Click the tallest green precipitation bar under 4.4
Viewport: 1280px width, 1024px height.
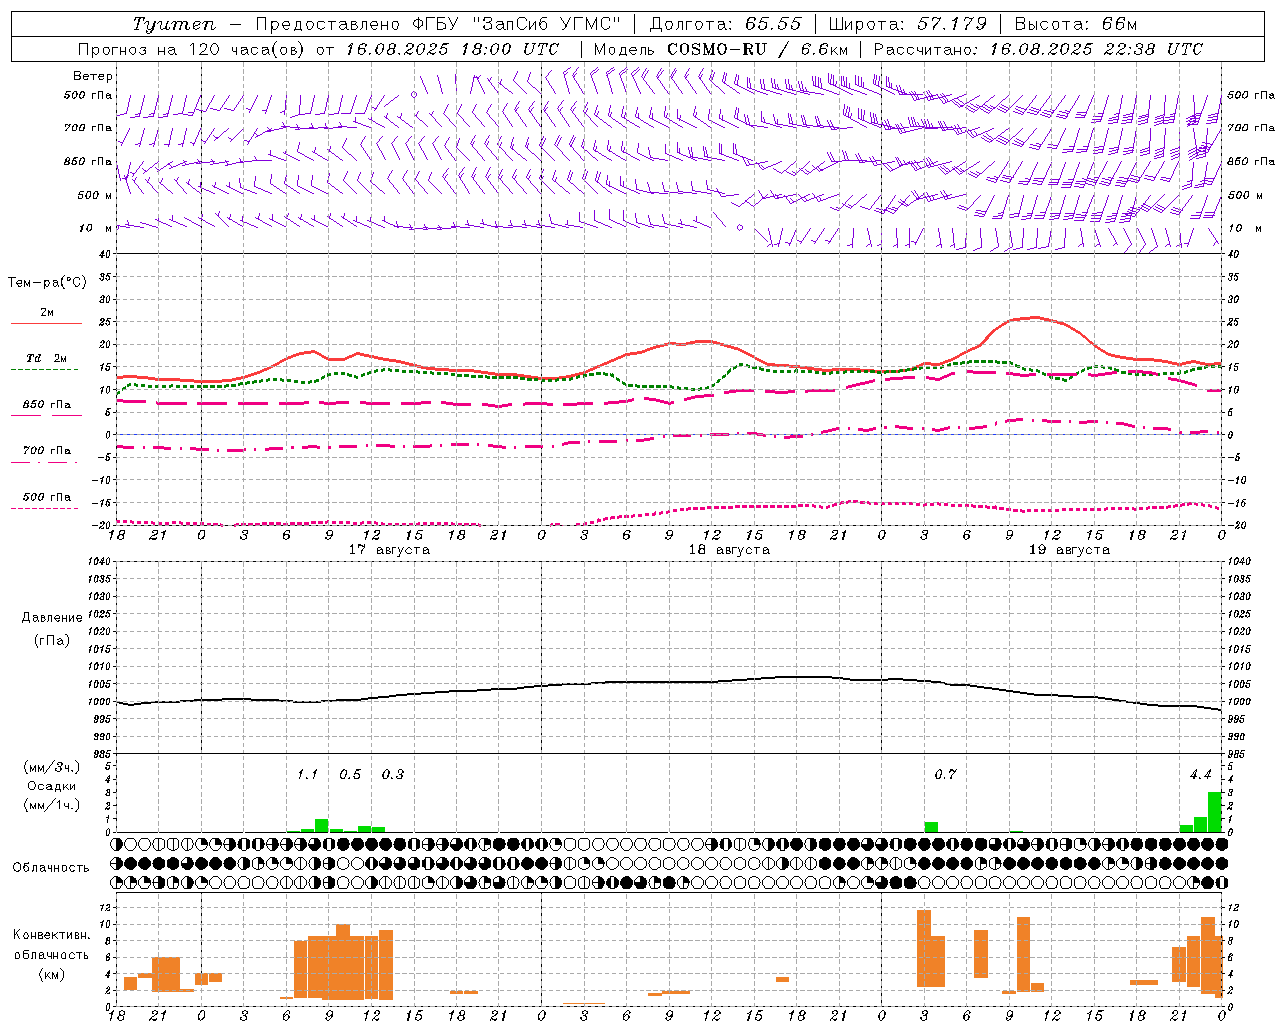[x=1214, y=812]
